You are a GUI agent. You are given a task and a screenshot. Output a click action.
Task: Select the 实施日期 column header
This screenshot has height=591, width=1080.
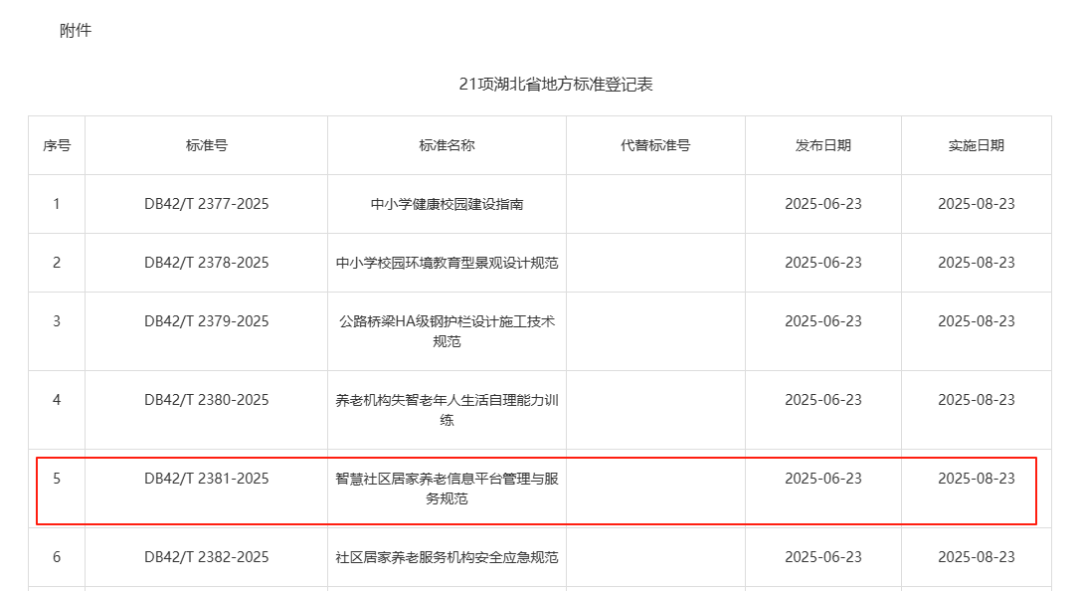point(976,145)
